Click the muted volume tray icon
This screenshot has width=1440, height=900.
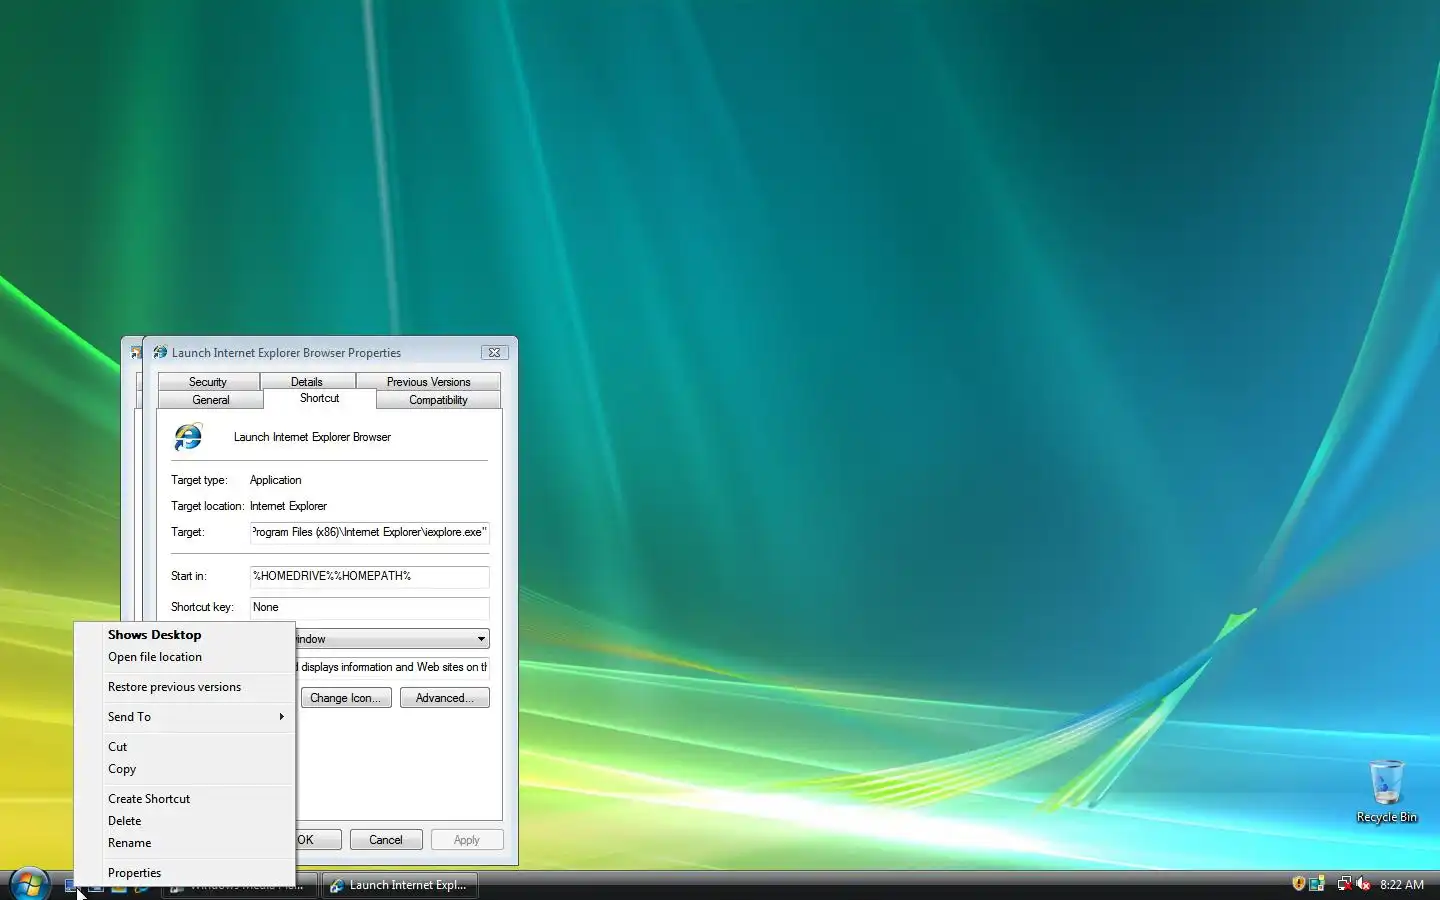(1363, 884)
